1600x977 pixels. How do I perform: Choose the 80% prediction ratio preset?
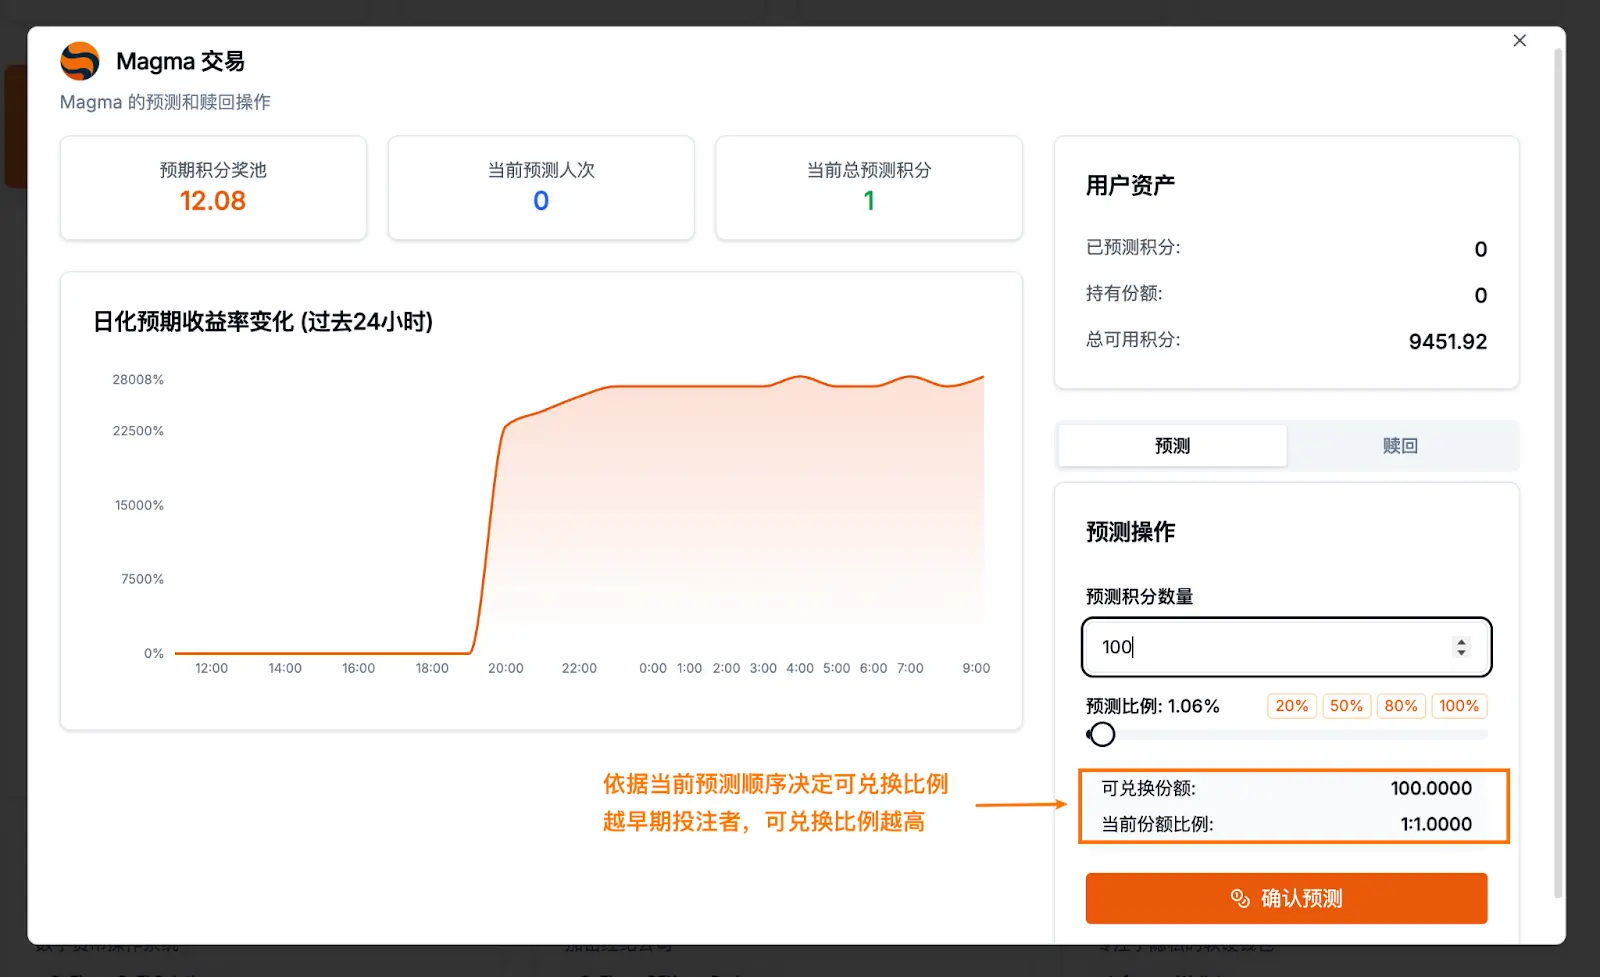coord(1400,706)
